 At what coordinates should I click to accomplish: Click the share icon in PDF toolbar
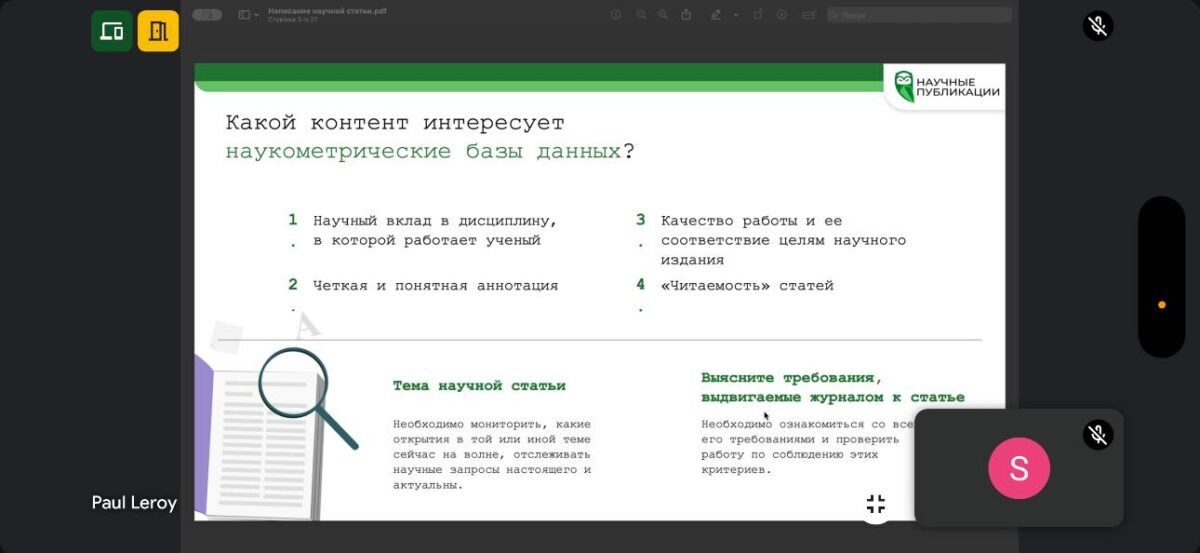point(686,15)
